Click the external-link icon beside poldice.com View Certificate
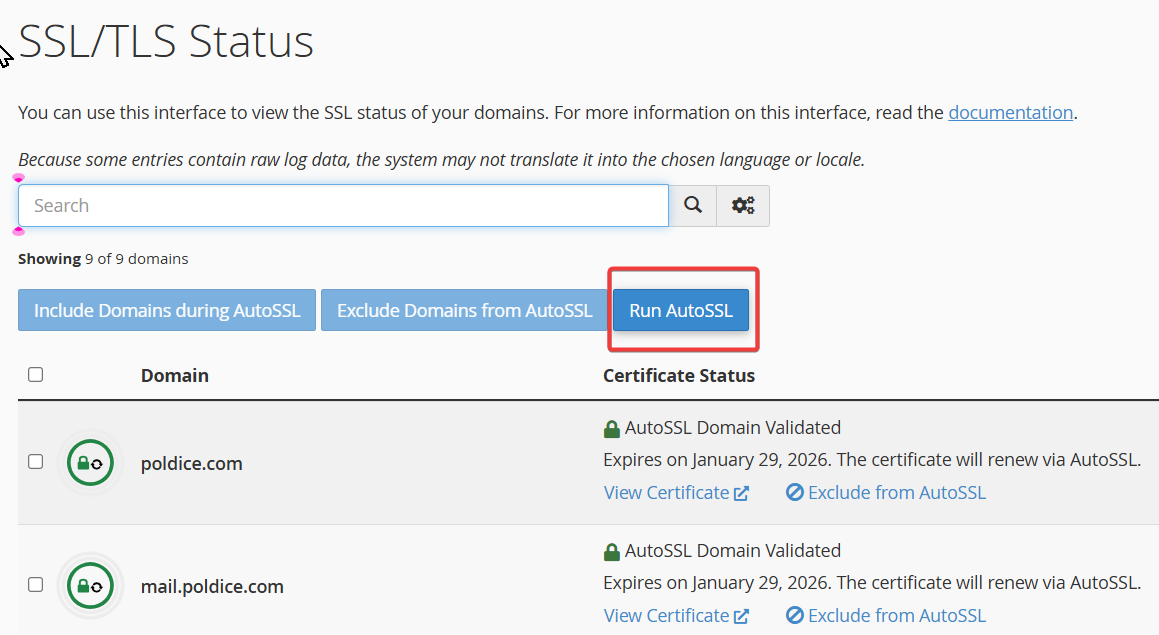1159x635 pixels. point(741,493)
